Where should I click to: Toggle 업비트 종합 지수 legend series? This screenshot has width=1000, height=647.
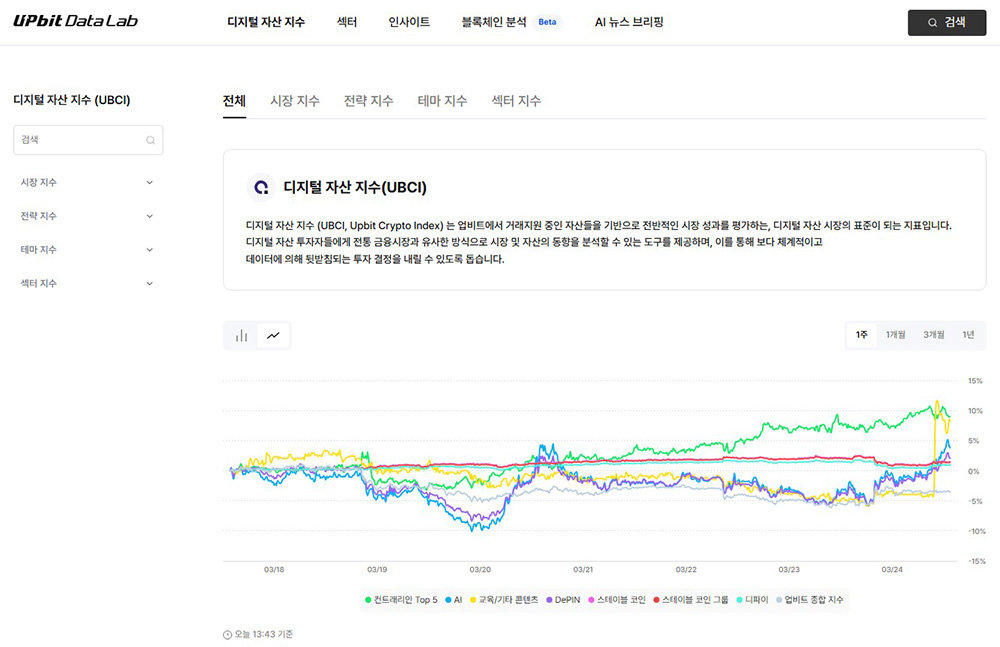(809, 600)
